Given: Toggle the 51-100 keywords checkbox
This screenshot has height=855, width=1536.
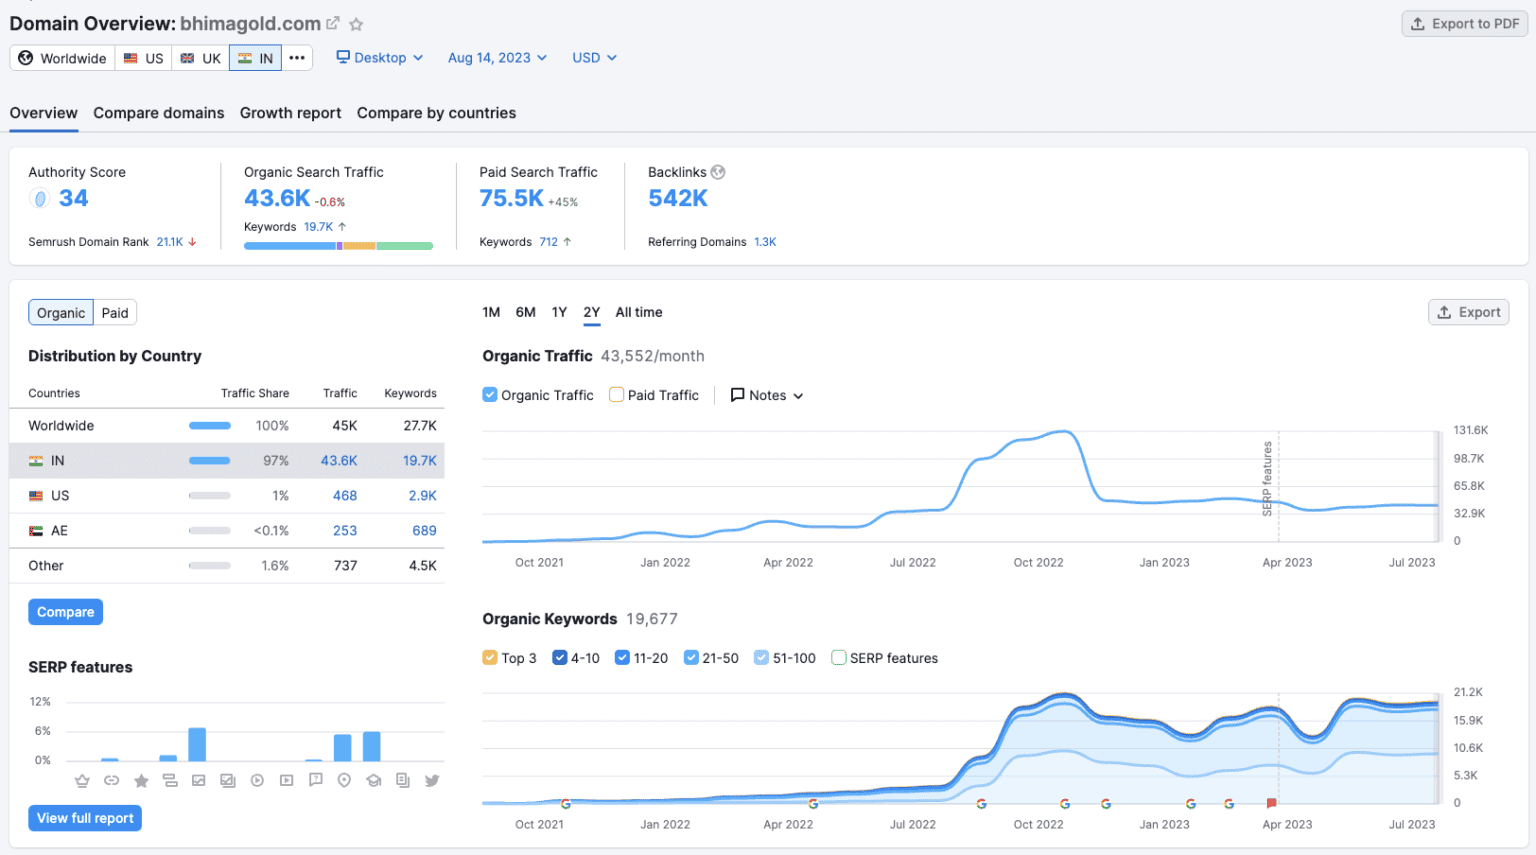Looking at the screenshot, I should click(x=761, y=658).
